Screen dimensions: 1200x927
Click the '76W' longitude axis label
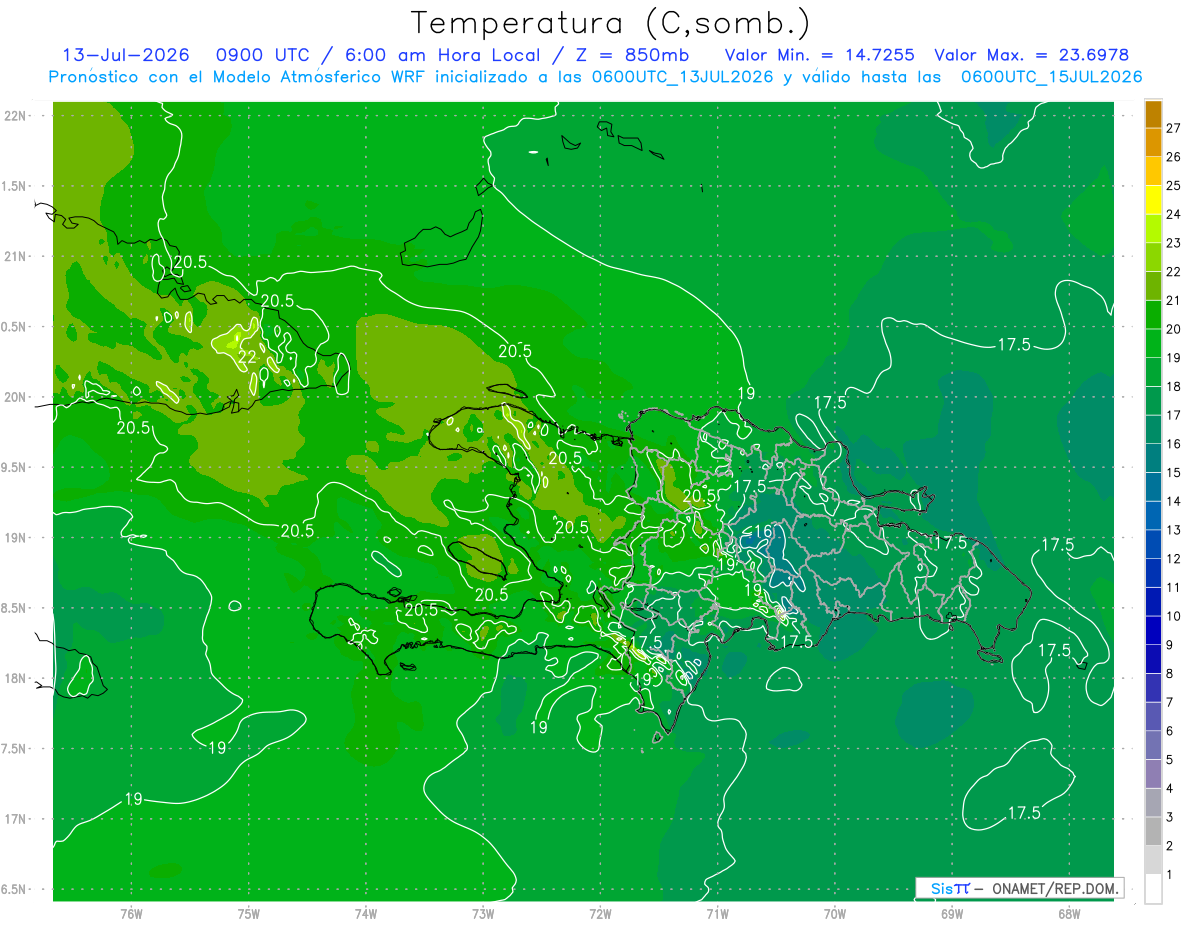(x=131, y=914)
